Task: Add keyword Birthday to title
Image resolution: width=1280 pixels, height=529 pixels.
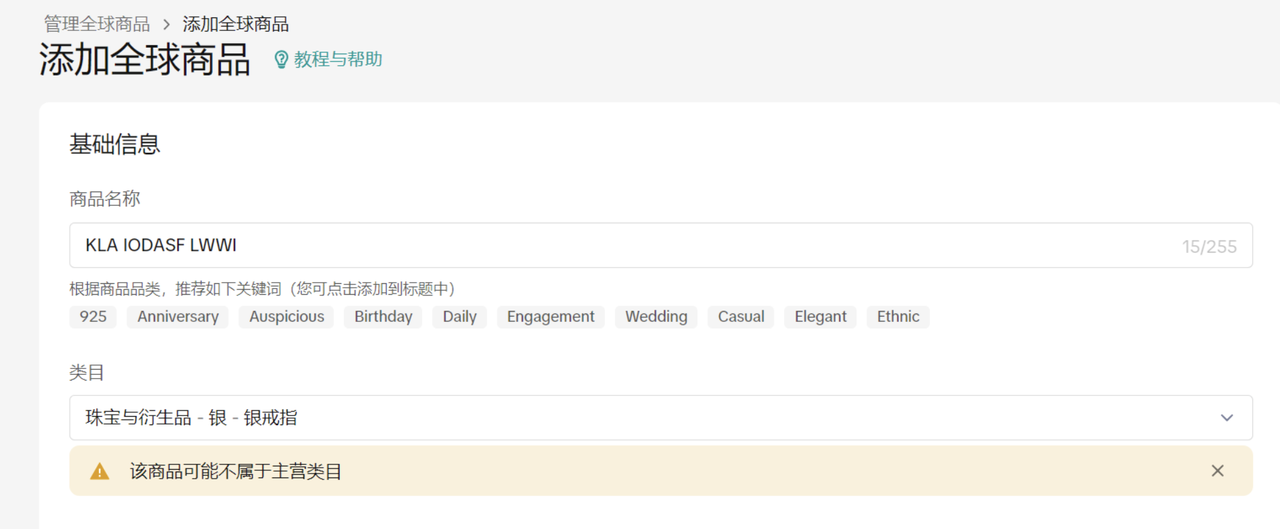Action: tap(383, 317)
